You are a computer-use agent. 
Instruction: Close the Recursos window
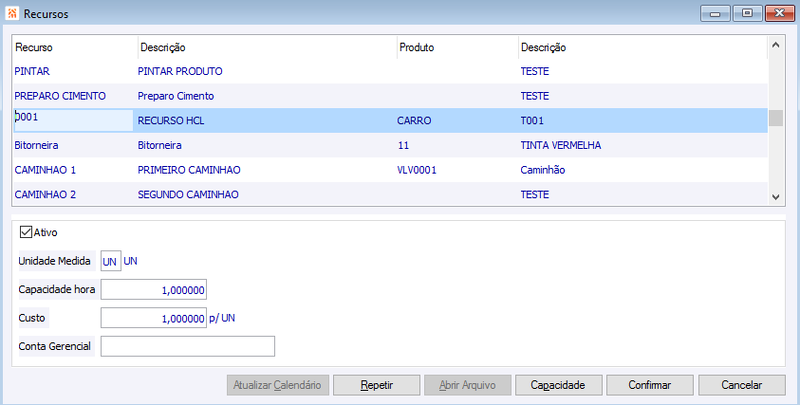pyautogui.click(x=780, y=13)
